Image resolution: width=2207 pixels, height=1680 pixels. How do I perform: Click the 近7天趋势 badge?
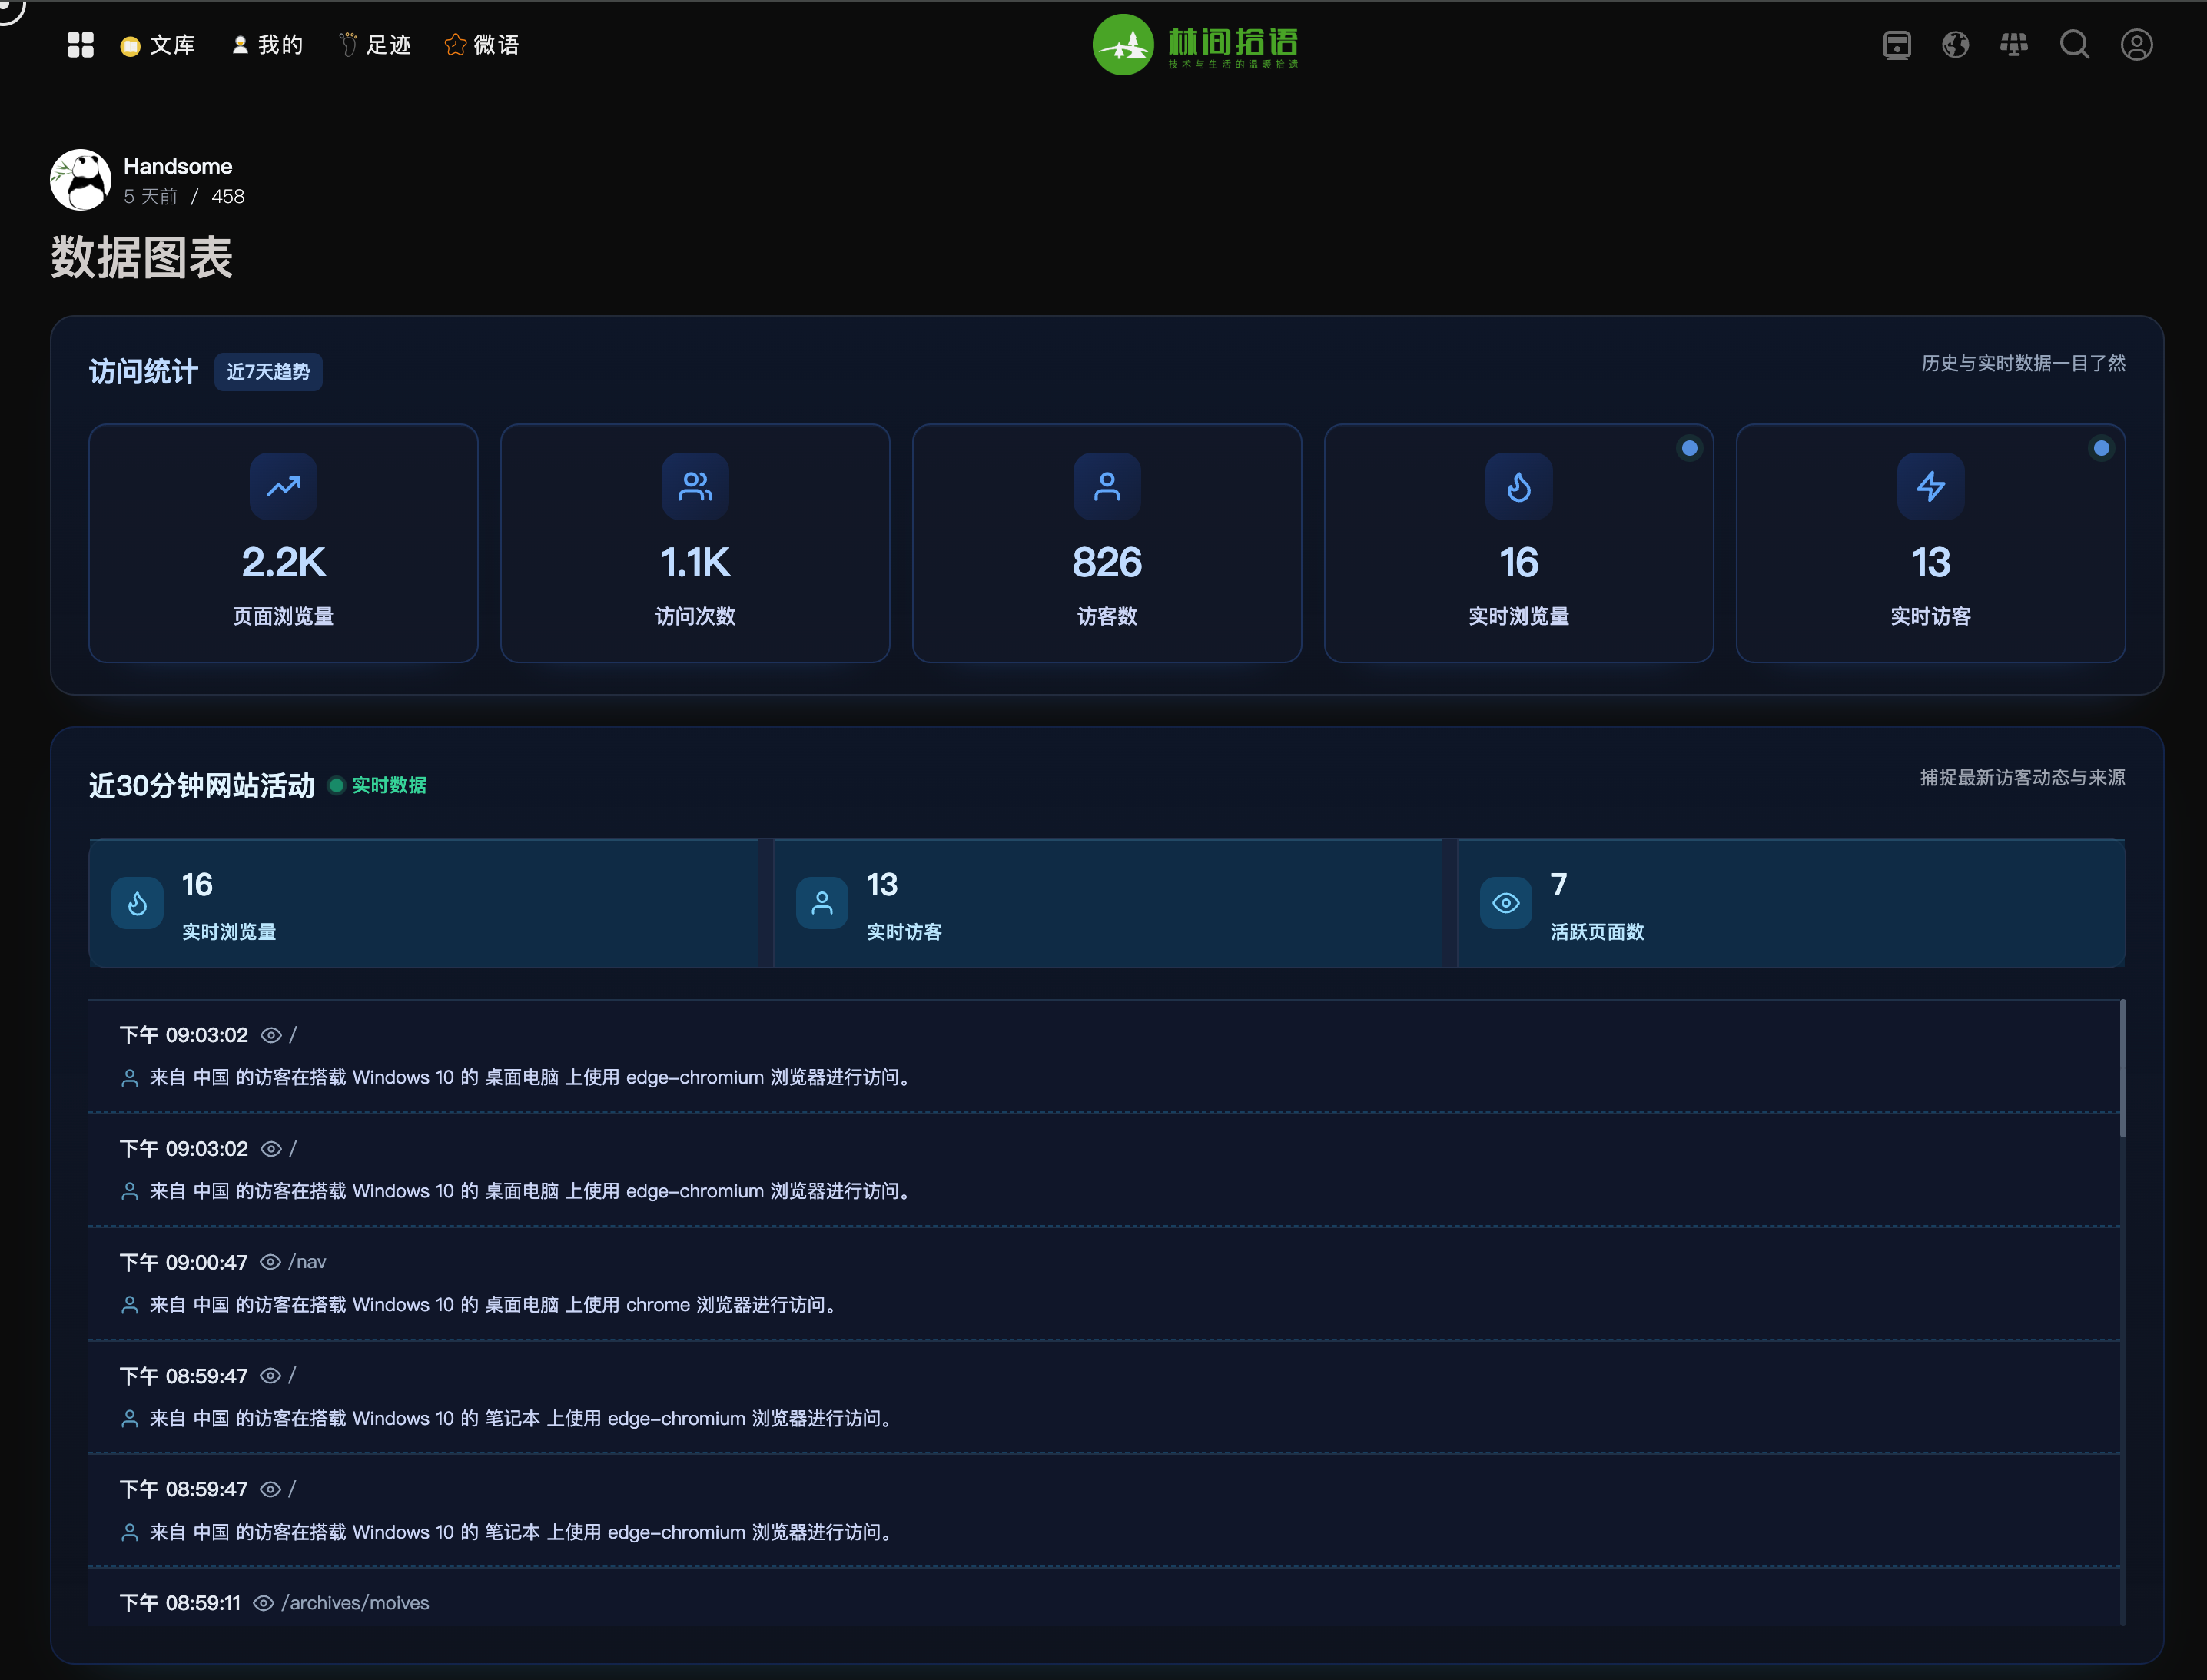tap(268, 372)
